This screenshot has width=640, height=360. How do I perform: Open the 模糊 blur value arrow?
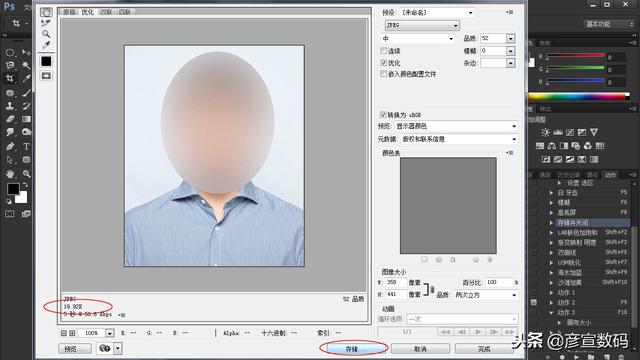[x=511, y=51]
